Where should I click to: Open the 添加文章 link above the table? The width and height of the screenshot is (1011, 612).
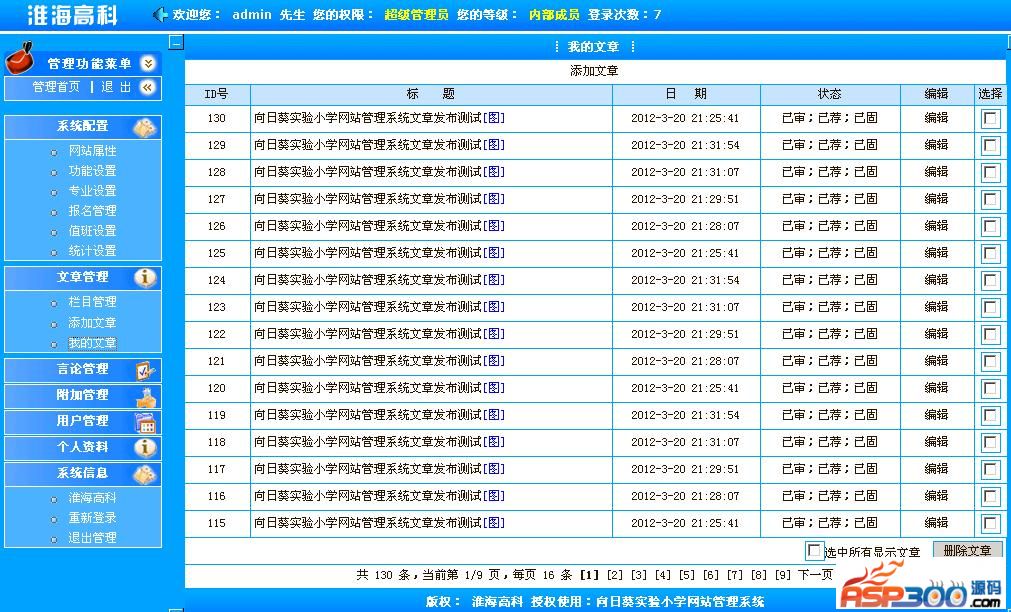click(x=594, y=70)
